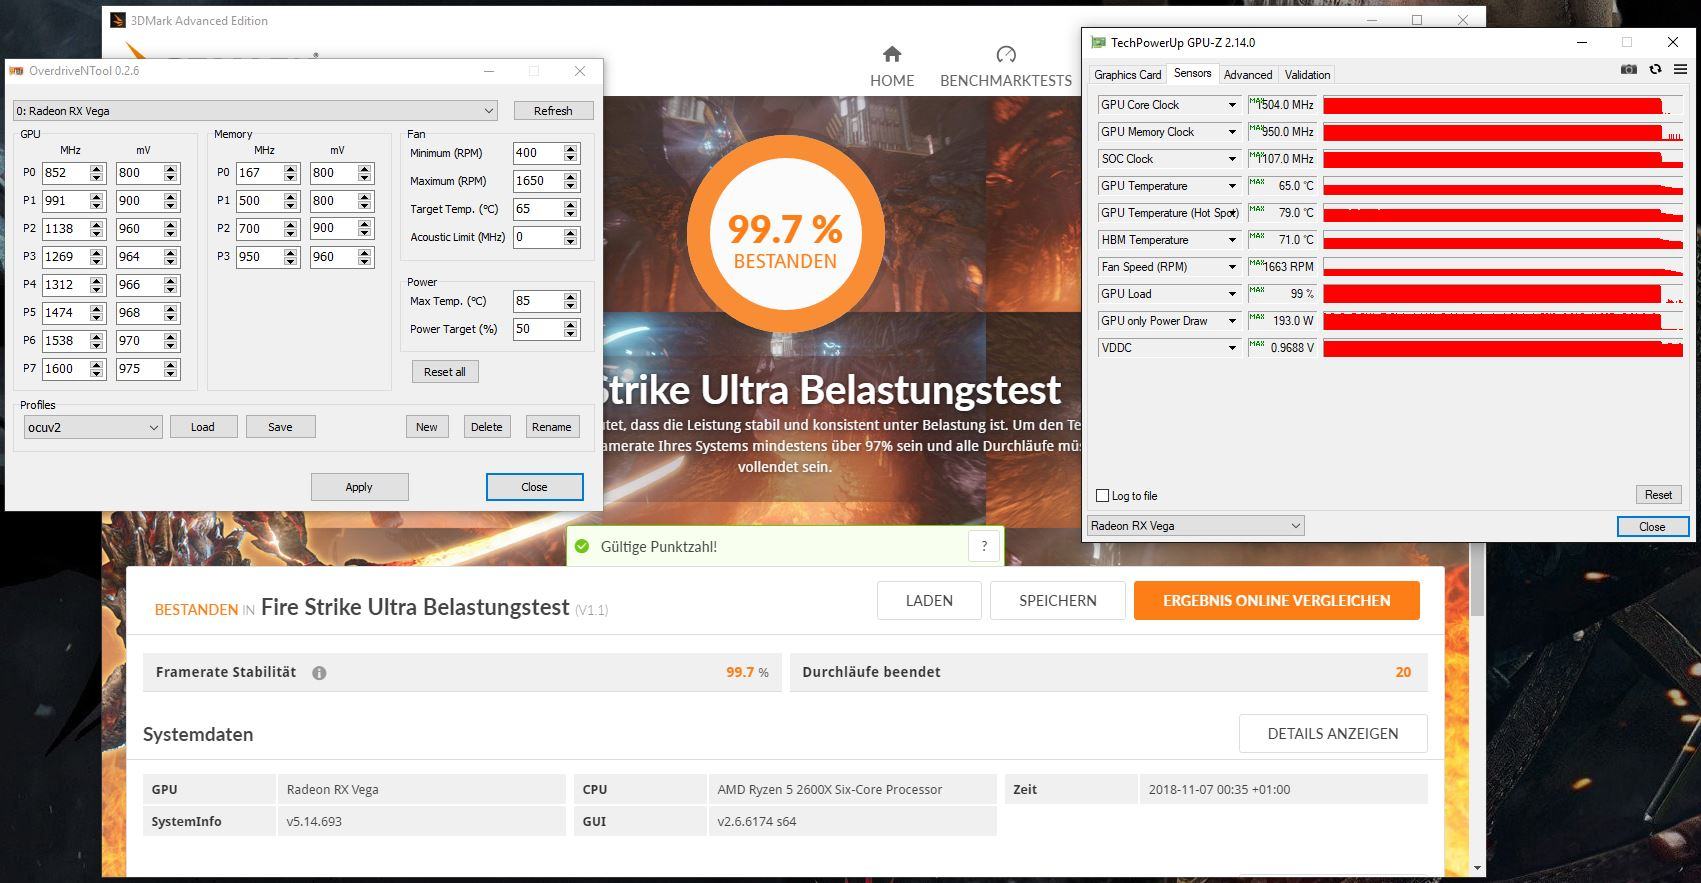
Task: Click Reset all button
Action: pos(445,372)
